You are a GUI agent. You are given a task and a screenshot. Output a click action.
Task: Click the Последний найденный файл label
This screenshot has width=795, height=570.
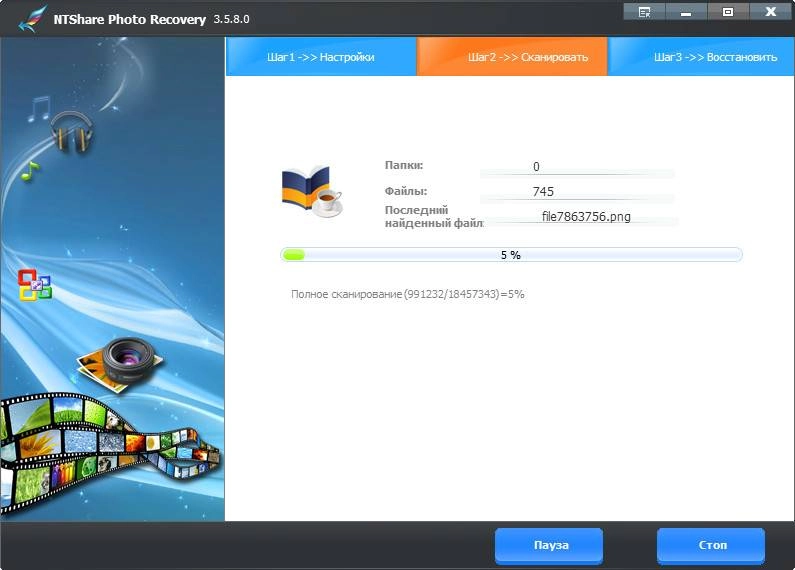pyautogui.click(x=434, y=217)
